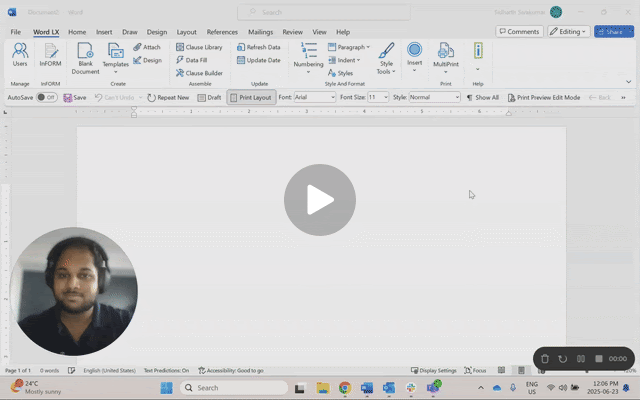
Task: Open the Blank Document tool
Action: tap(85, 57)
